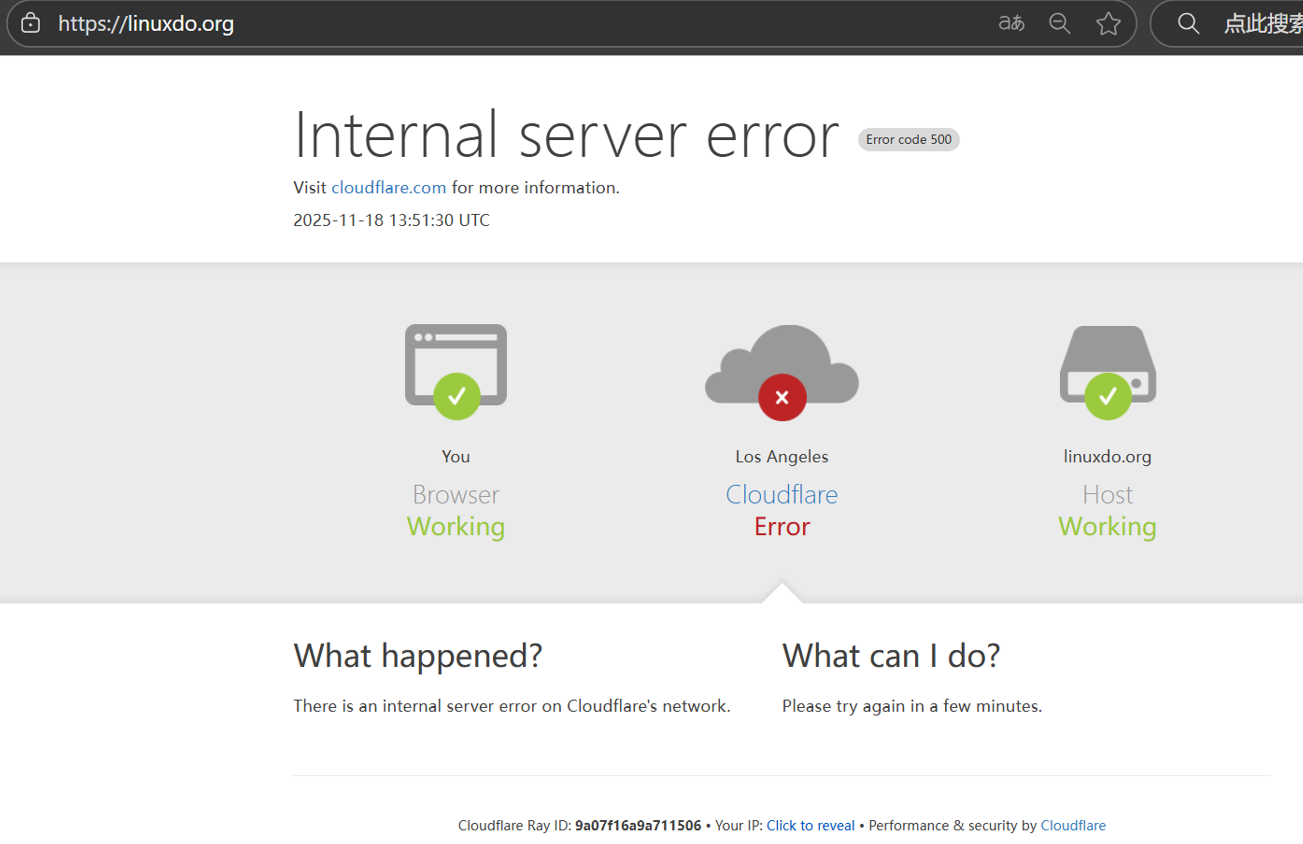This screenshot has height=844, width=1303.
Task: Select the linuxdo.org address bar URL
Action: coord(146,23)
